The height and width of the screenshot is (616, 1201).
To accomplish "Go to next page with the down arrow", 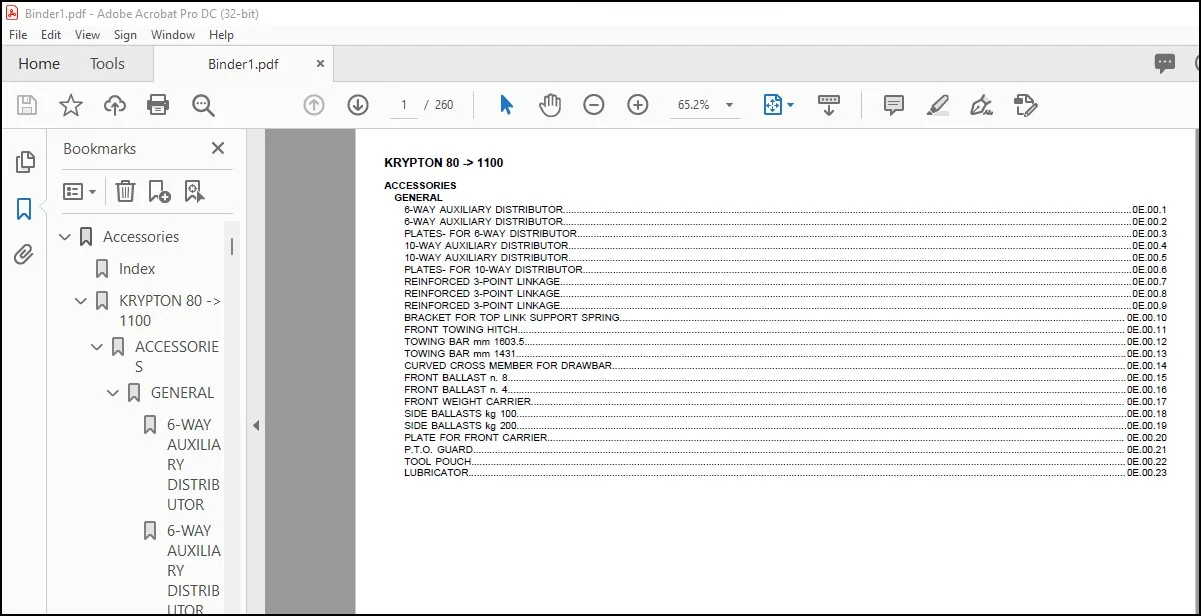I will 358,105.
